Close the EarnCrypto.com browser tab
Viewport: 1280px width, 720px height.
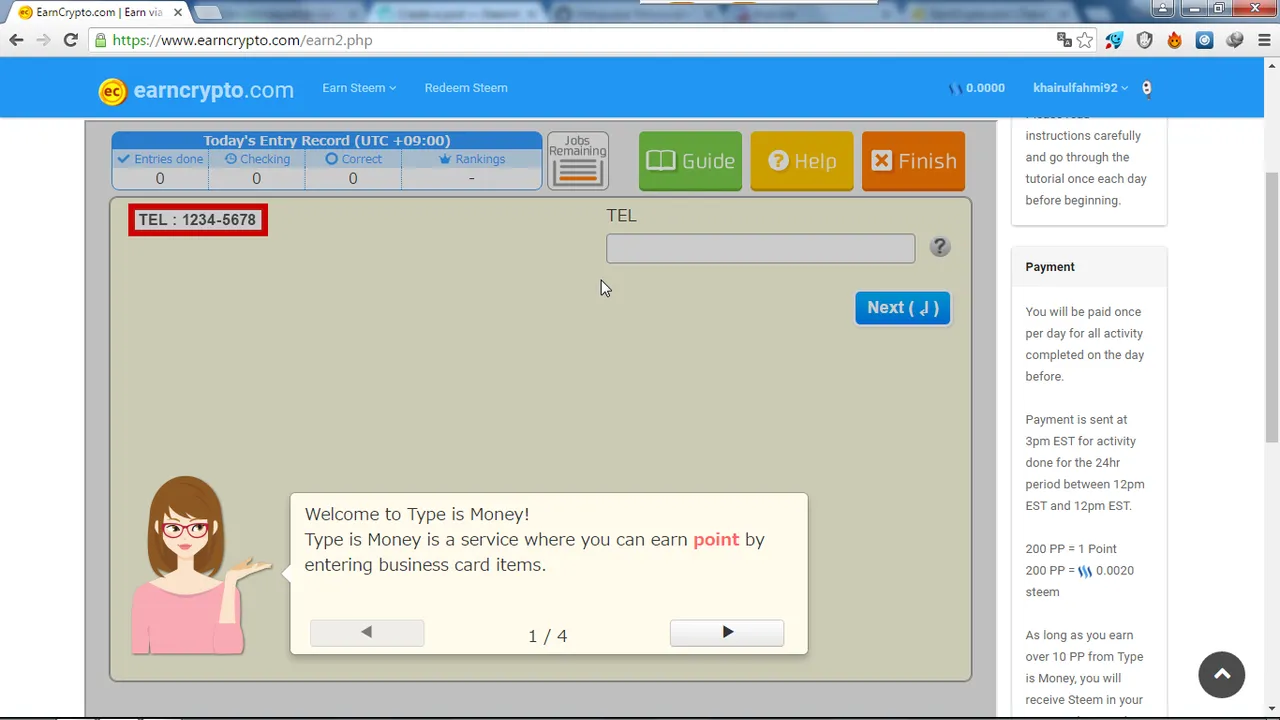(178, 12)
